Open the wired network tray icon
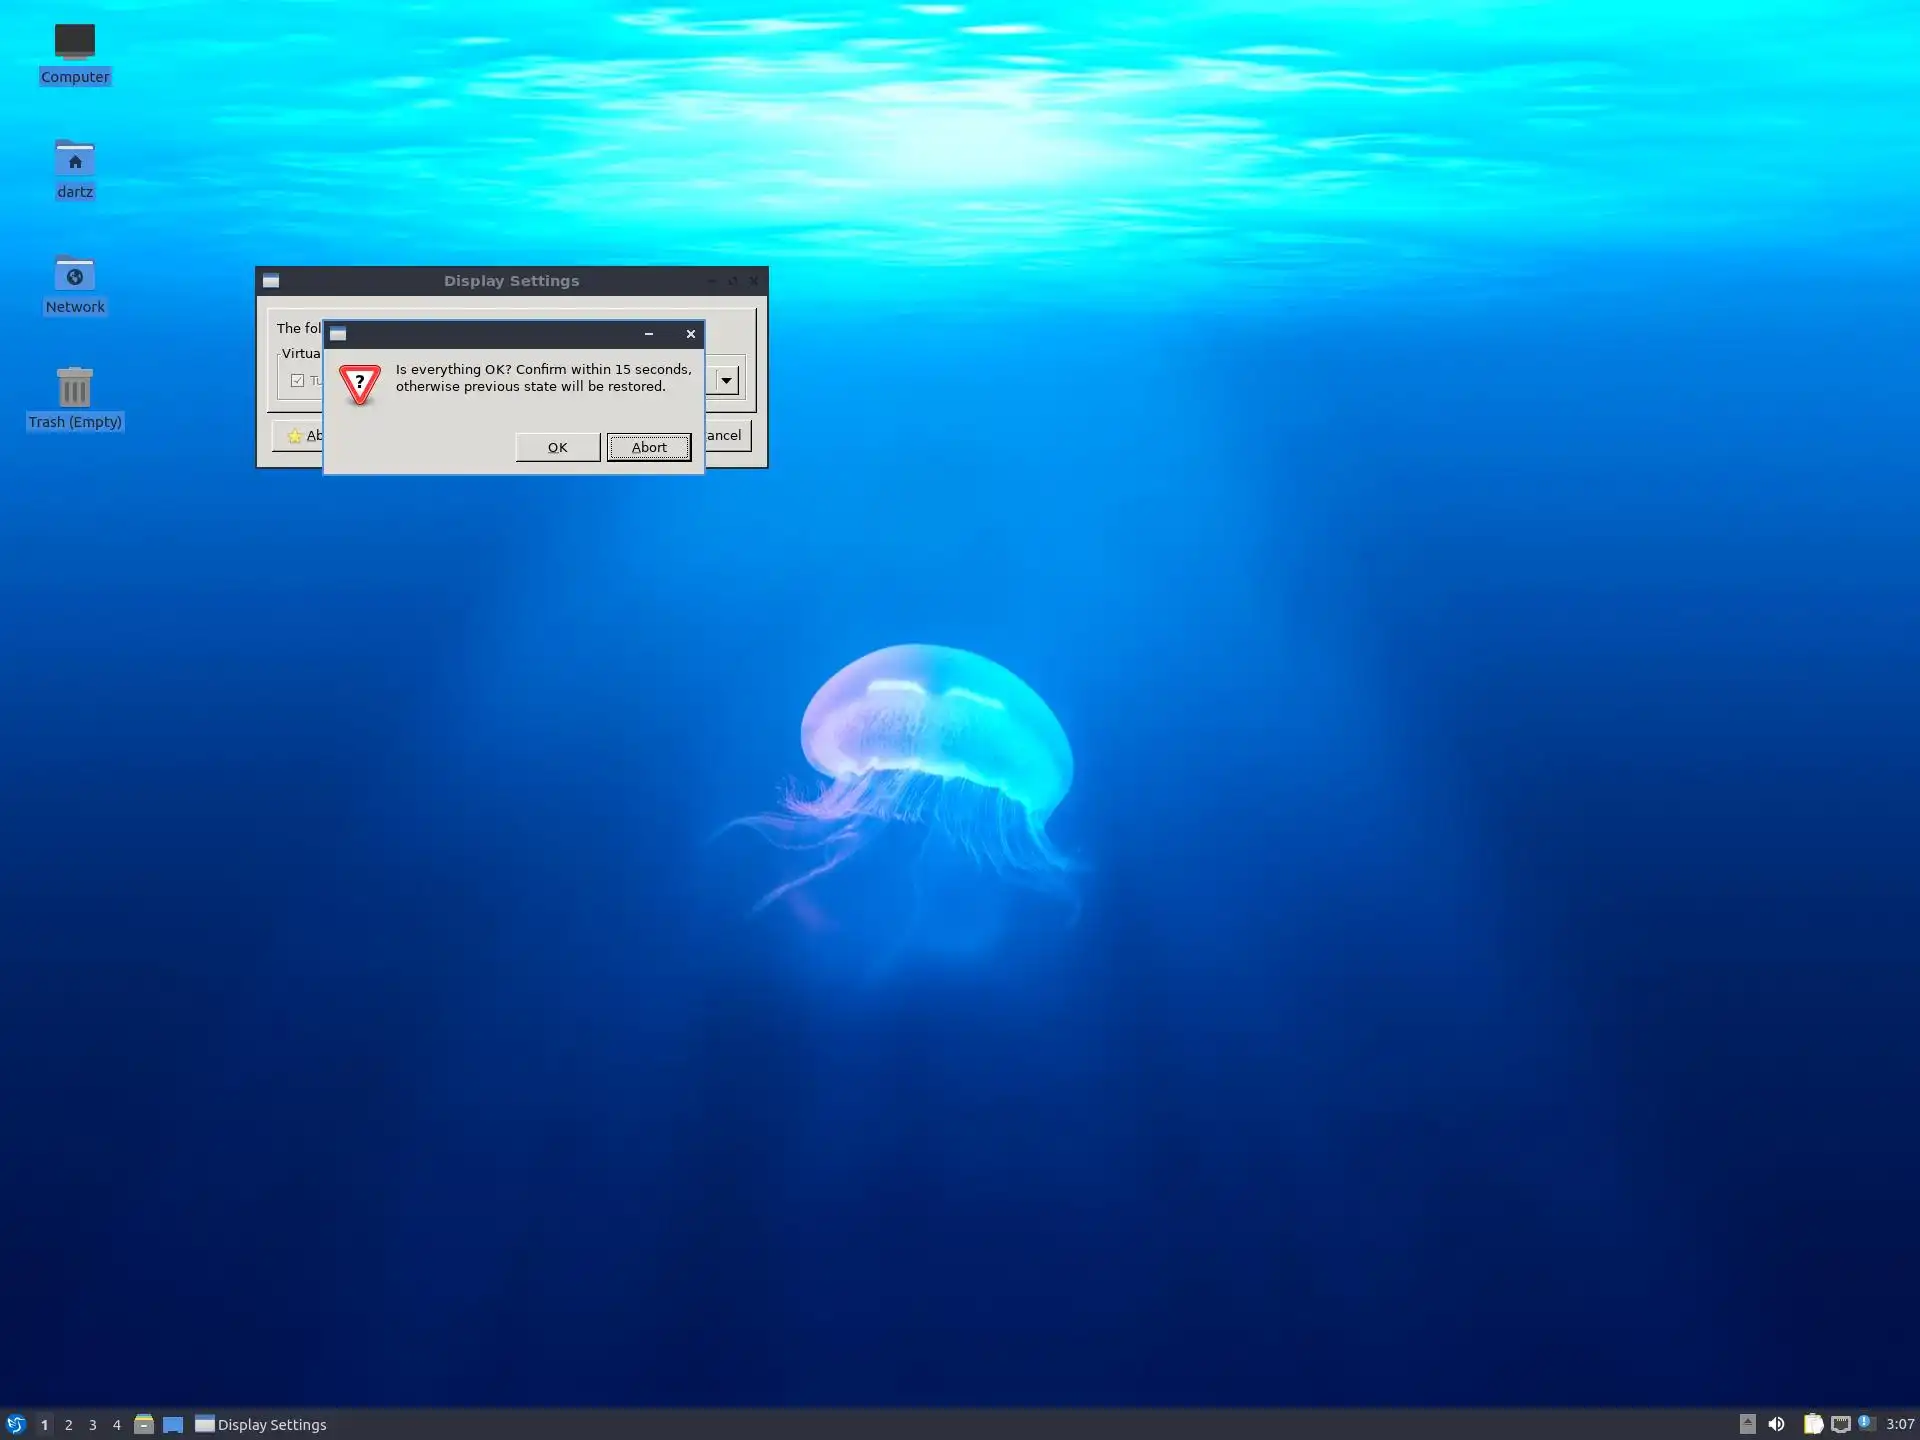This screenshot has height=1440, width=1920. click(x=1840, y=1424)
